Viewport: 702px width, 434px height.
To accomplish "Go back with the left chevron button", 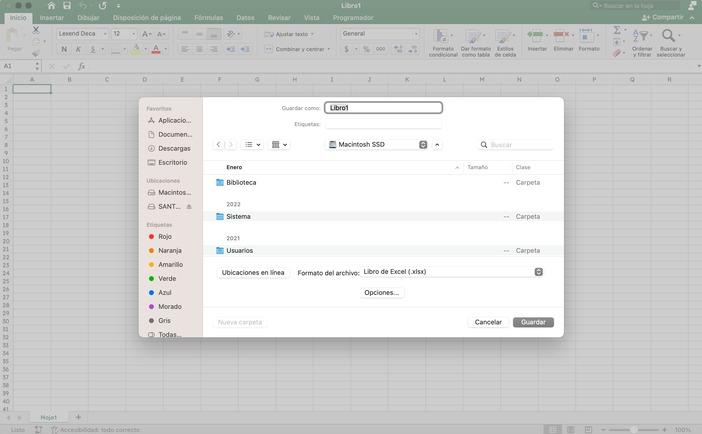I will (218, 144).
